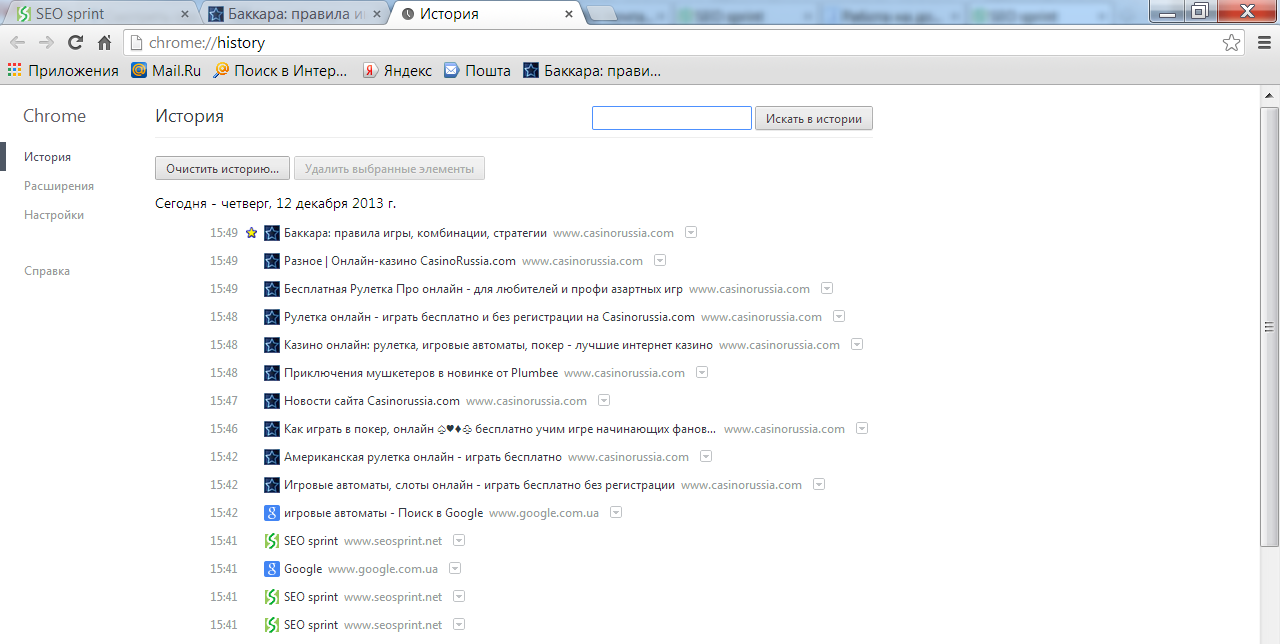Click the Искать в истории button
This screenshot has width=1288, height=644.
(814, 118)
